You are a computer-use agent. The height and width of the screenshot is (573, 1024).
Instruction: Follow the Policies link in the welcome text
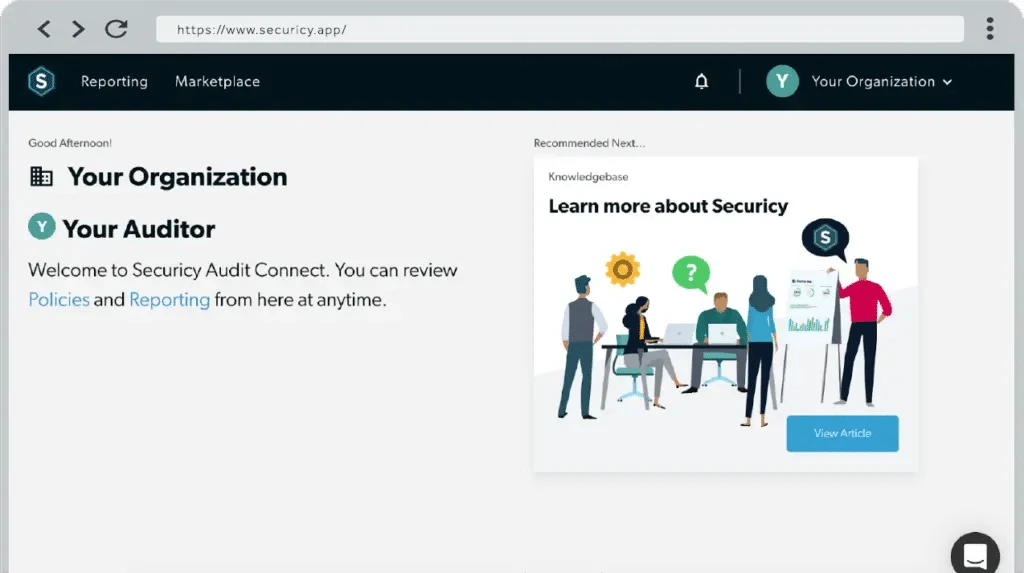[59, 299]
